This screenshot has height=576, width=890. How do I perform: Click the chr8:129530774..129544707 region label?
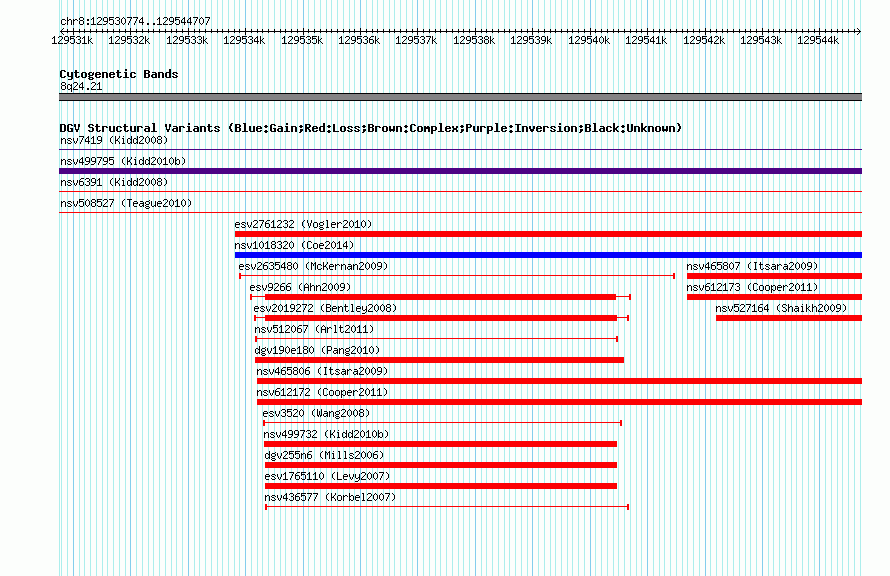point(135,21)
